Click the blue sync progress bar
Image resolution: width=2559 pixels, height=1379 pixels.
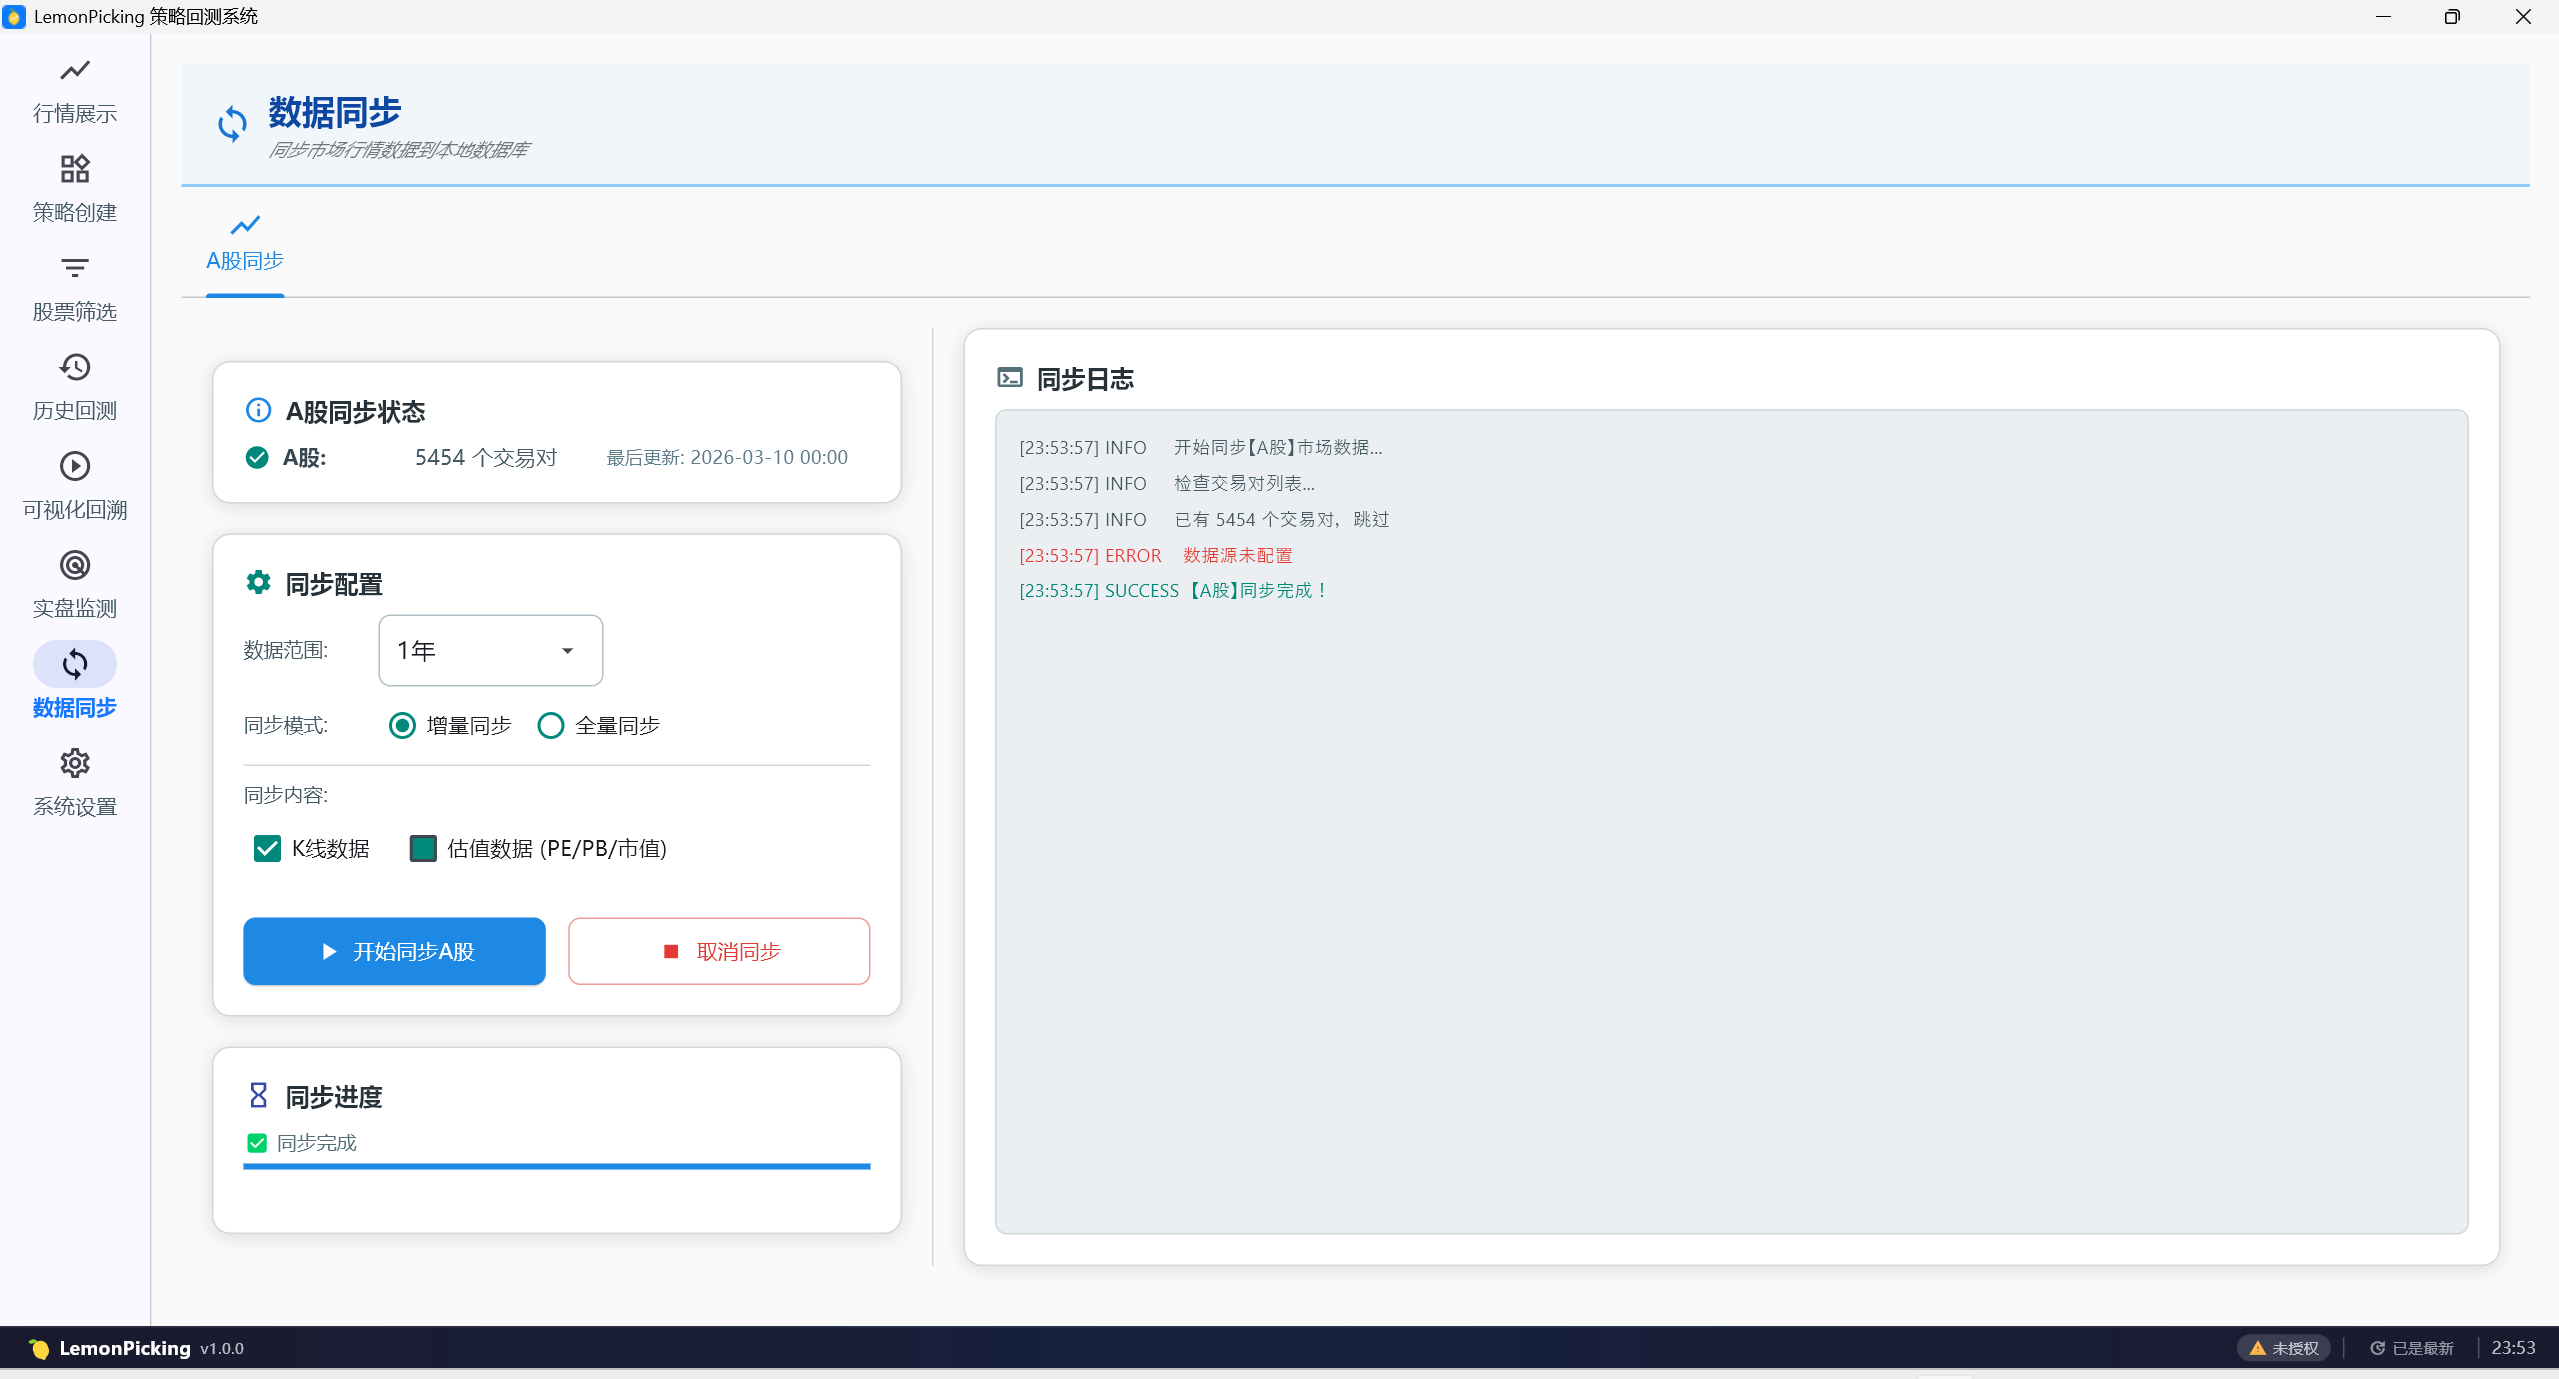click(556, 1166)
